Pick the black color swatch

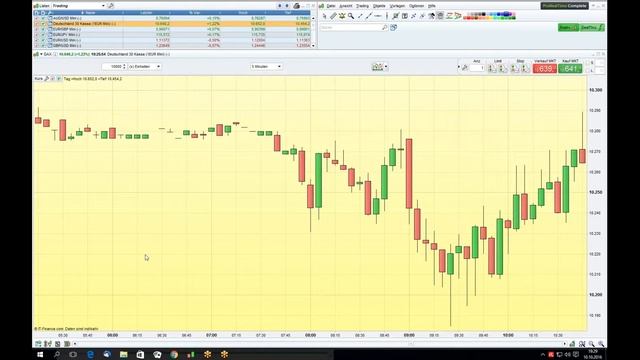coord(483,14)
